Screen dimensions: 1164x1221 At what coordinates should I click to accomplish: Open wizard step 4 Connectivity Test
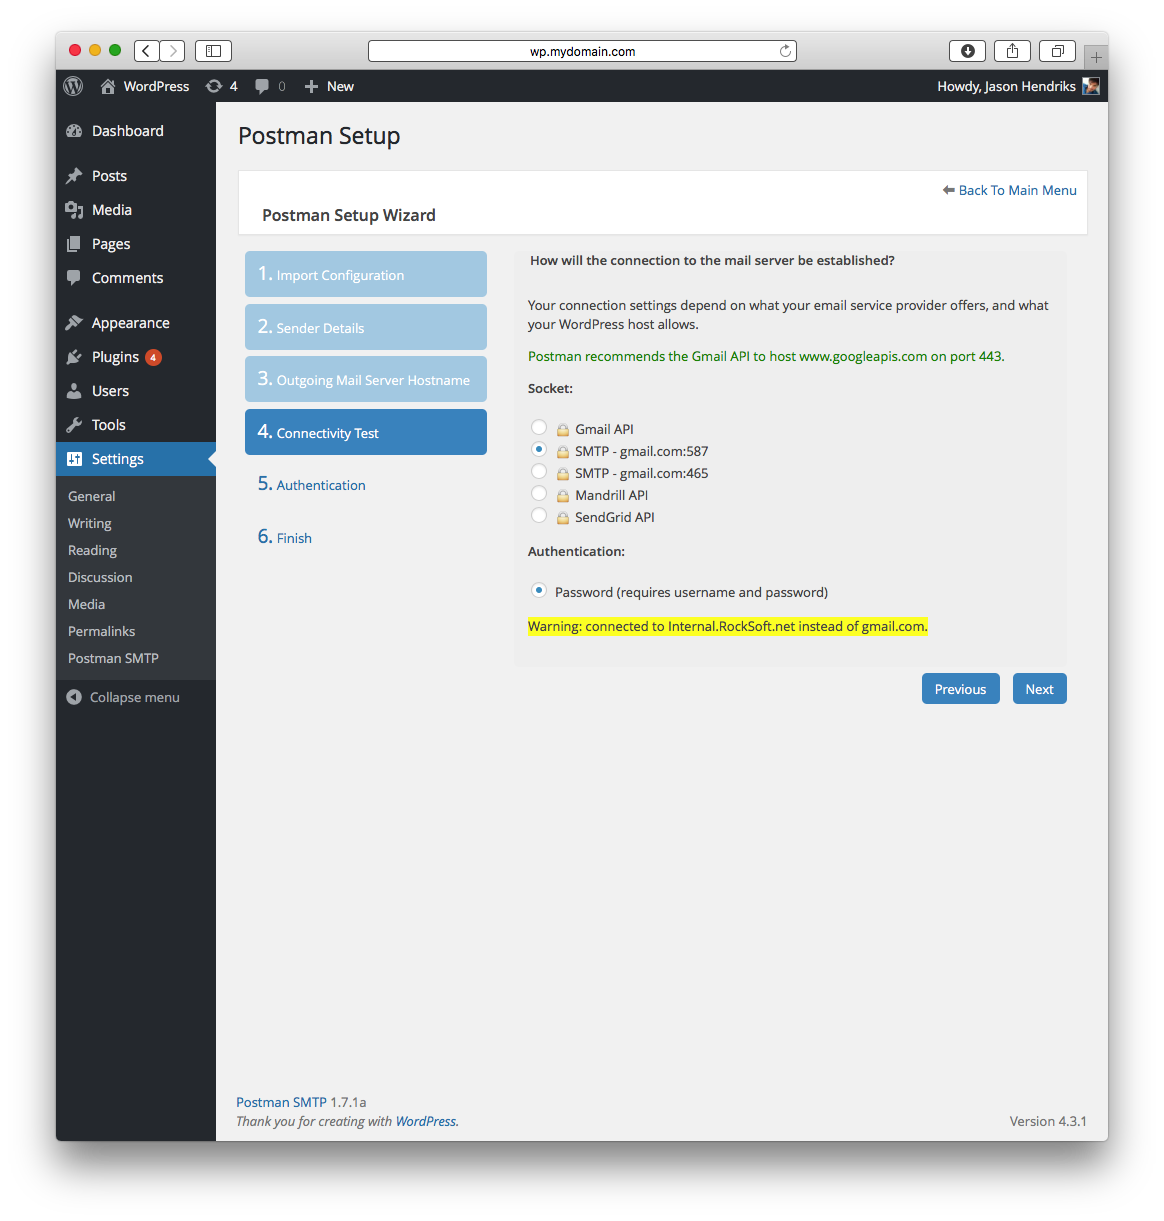pos(366,432)
